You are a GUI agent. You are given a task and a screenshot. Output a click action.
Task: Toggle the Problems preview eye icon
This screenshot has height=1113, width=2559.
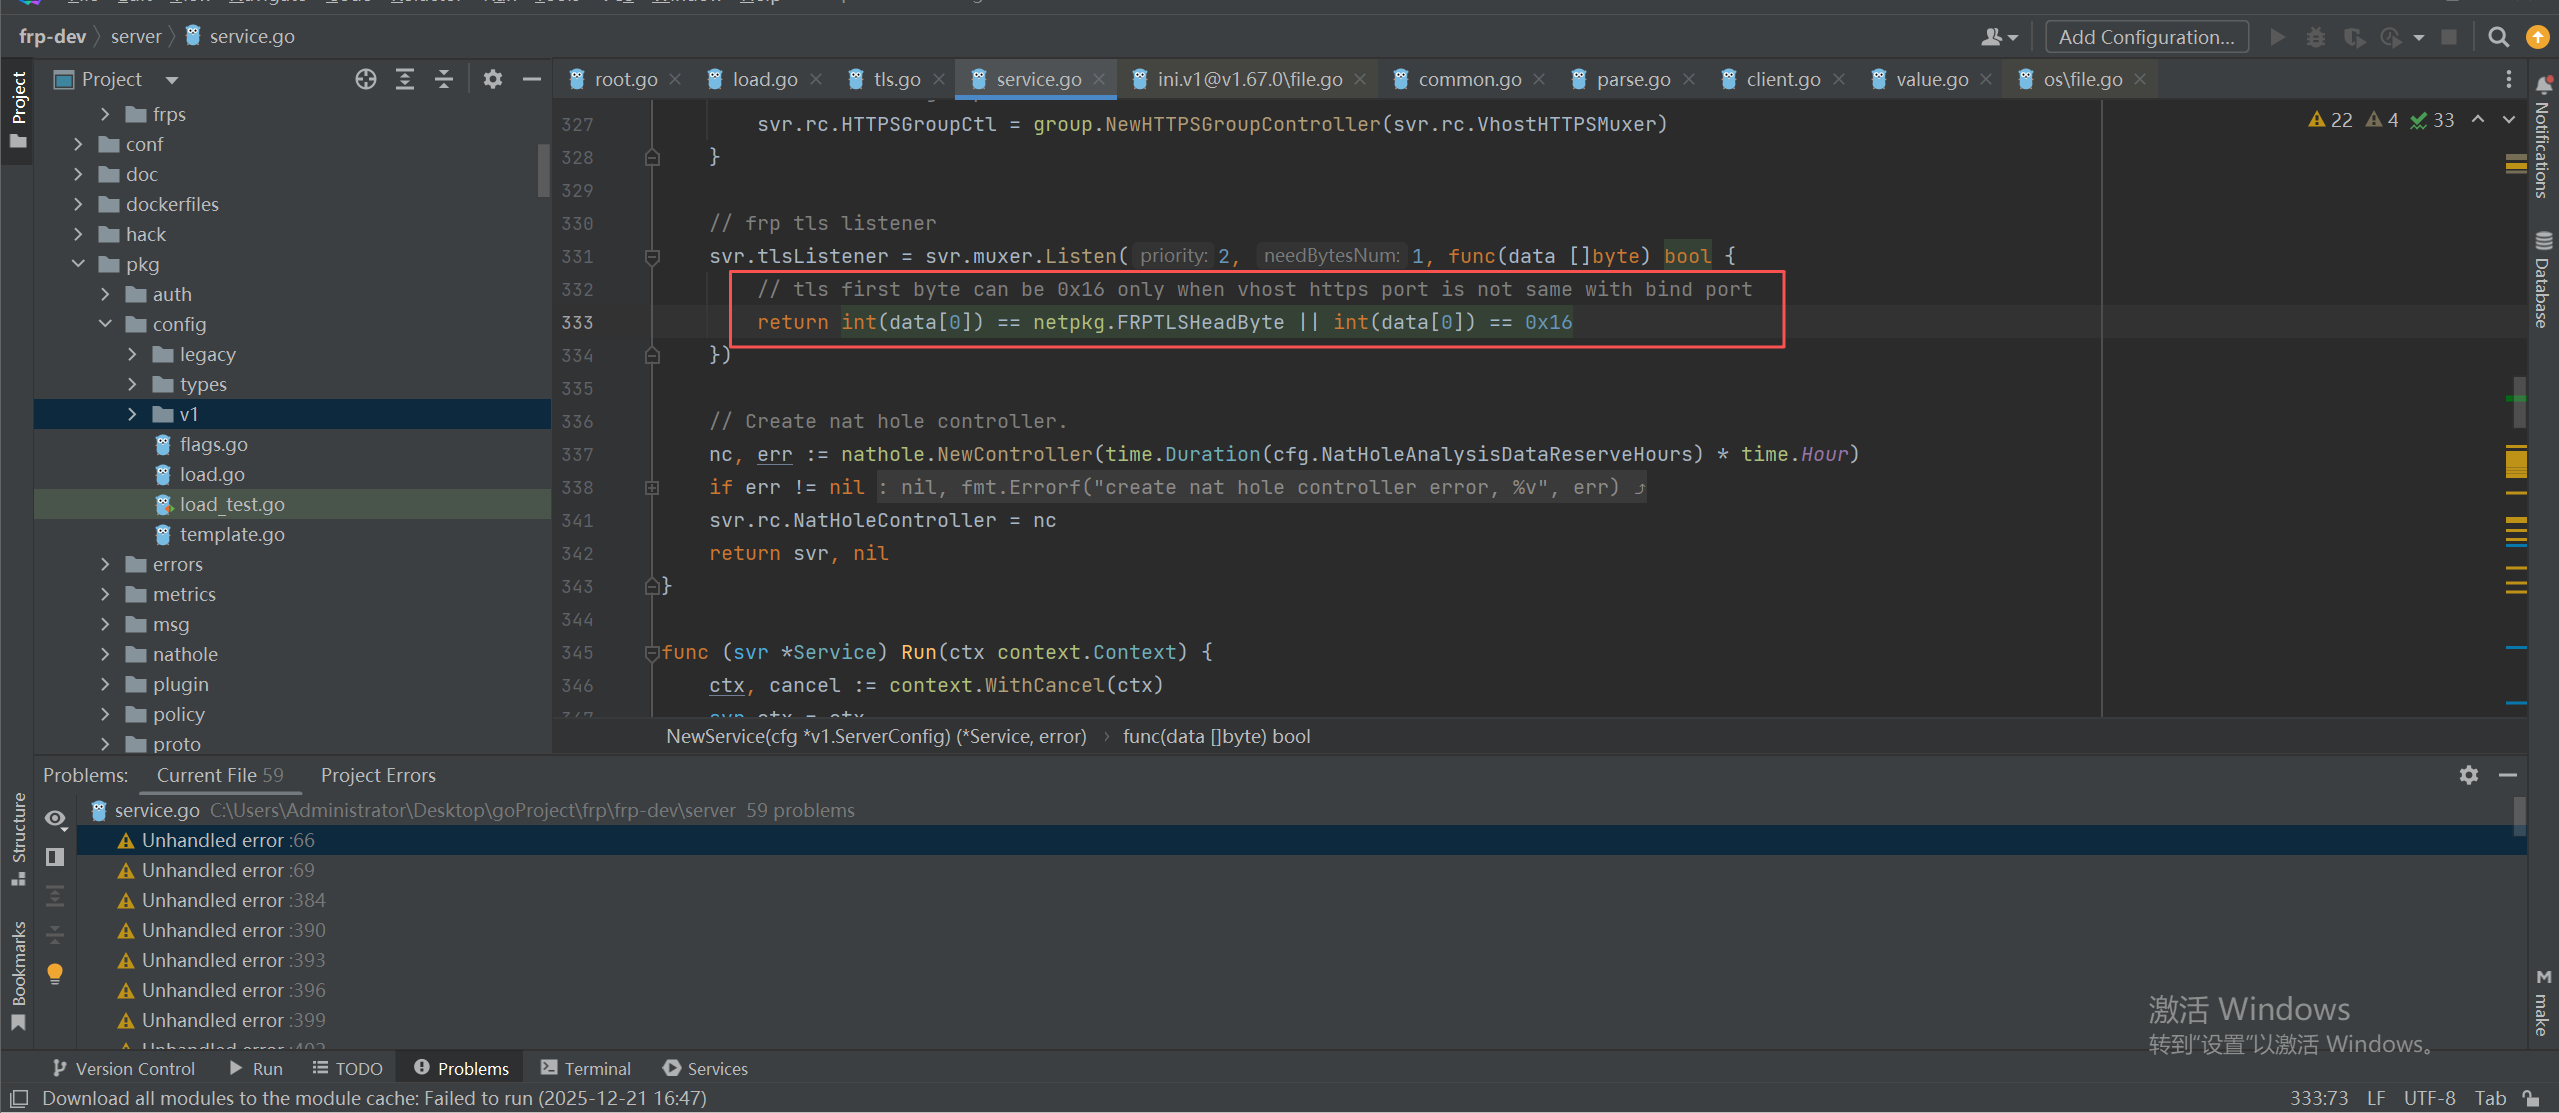(55, 819)
